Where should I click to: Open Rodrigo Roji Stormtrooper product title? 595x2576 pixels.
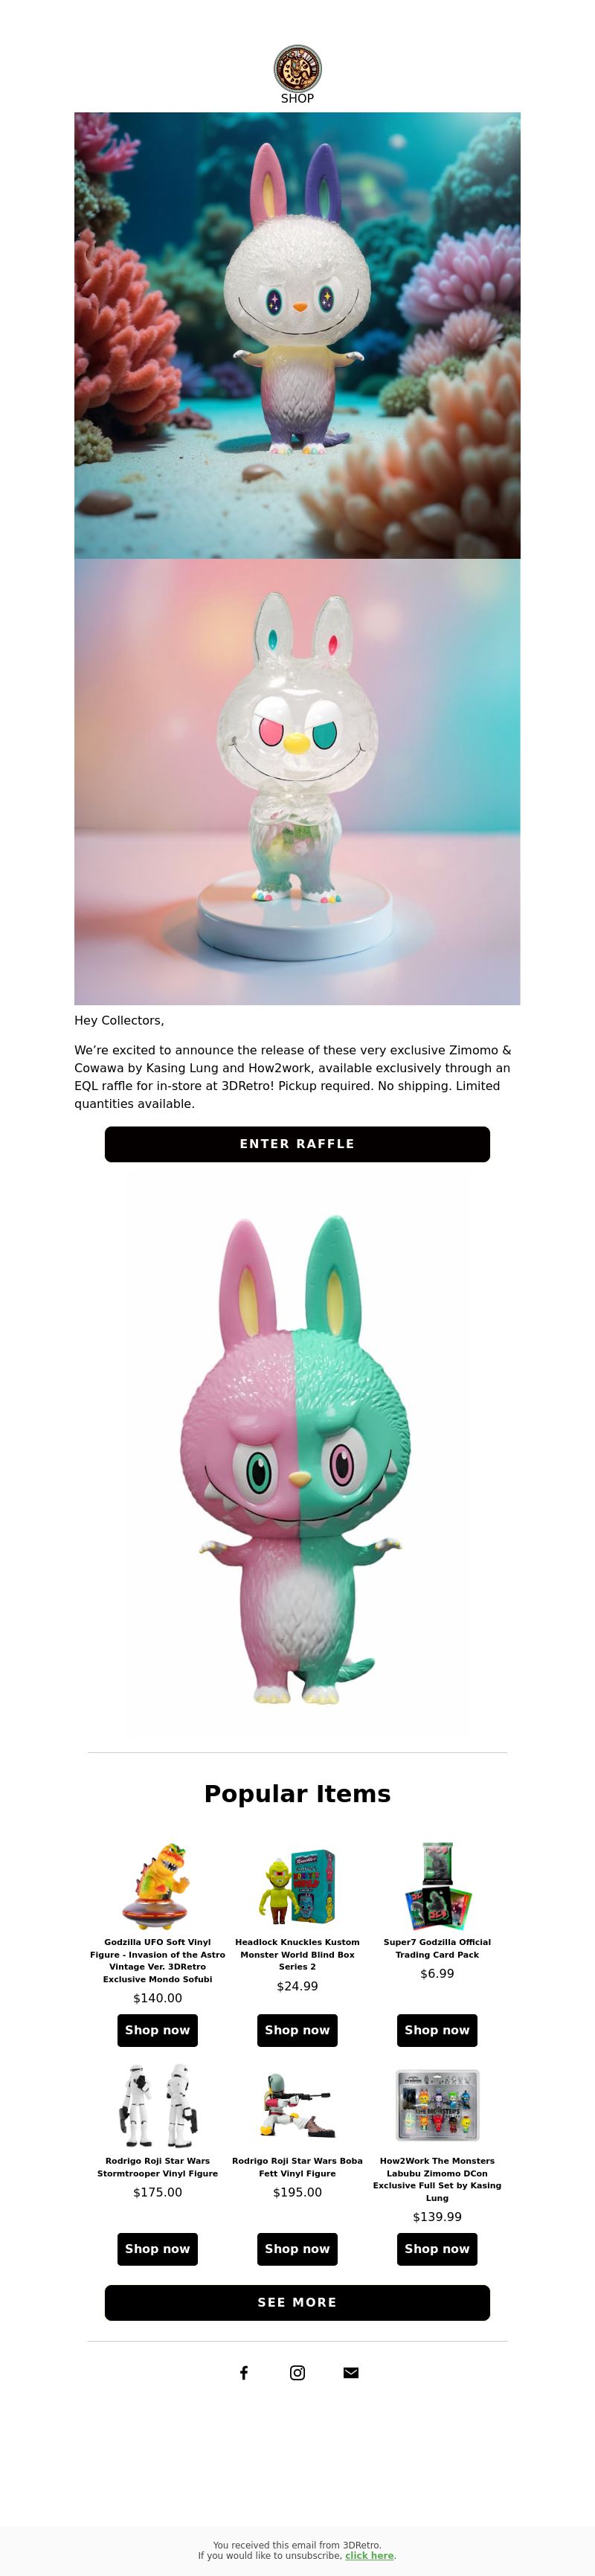(x=158, y=2167)
